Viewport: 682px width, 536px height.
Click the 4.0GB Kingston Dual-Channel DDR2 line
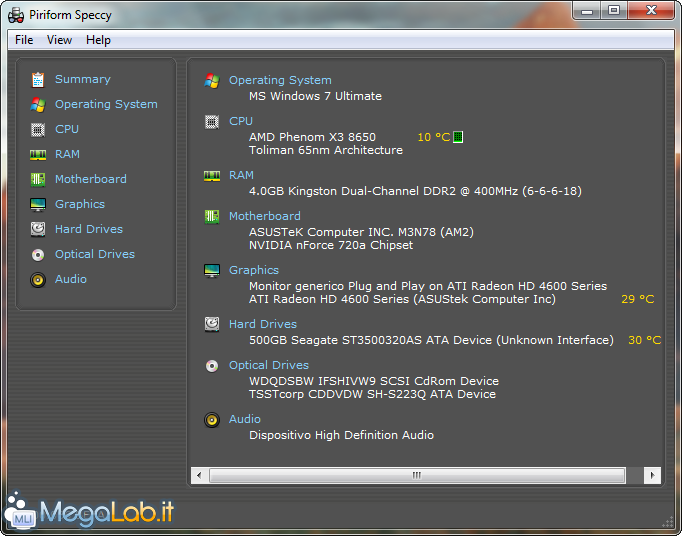415,191
